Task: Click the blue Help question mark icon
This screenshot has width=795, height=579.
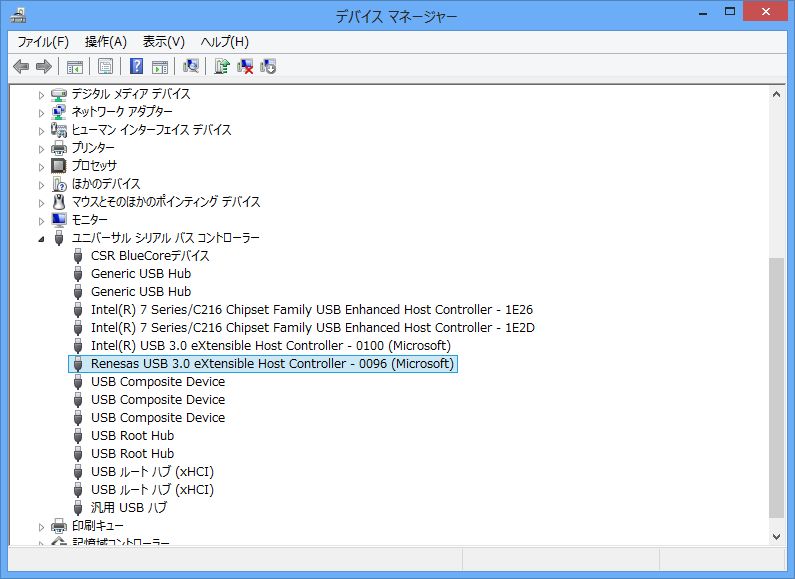Action: [x=136, y=66]
